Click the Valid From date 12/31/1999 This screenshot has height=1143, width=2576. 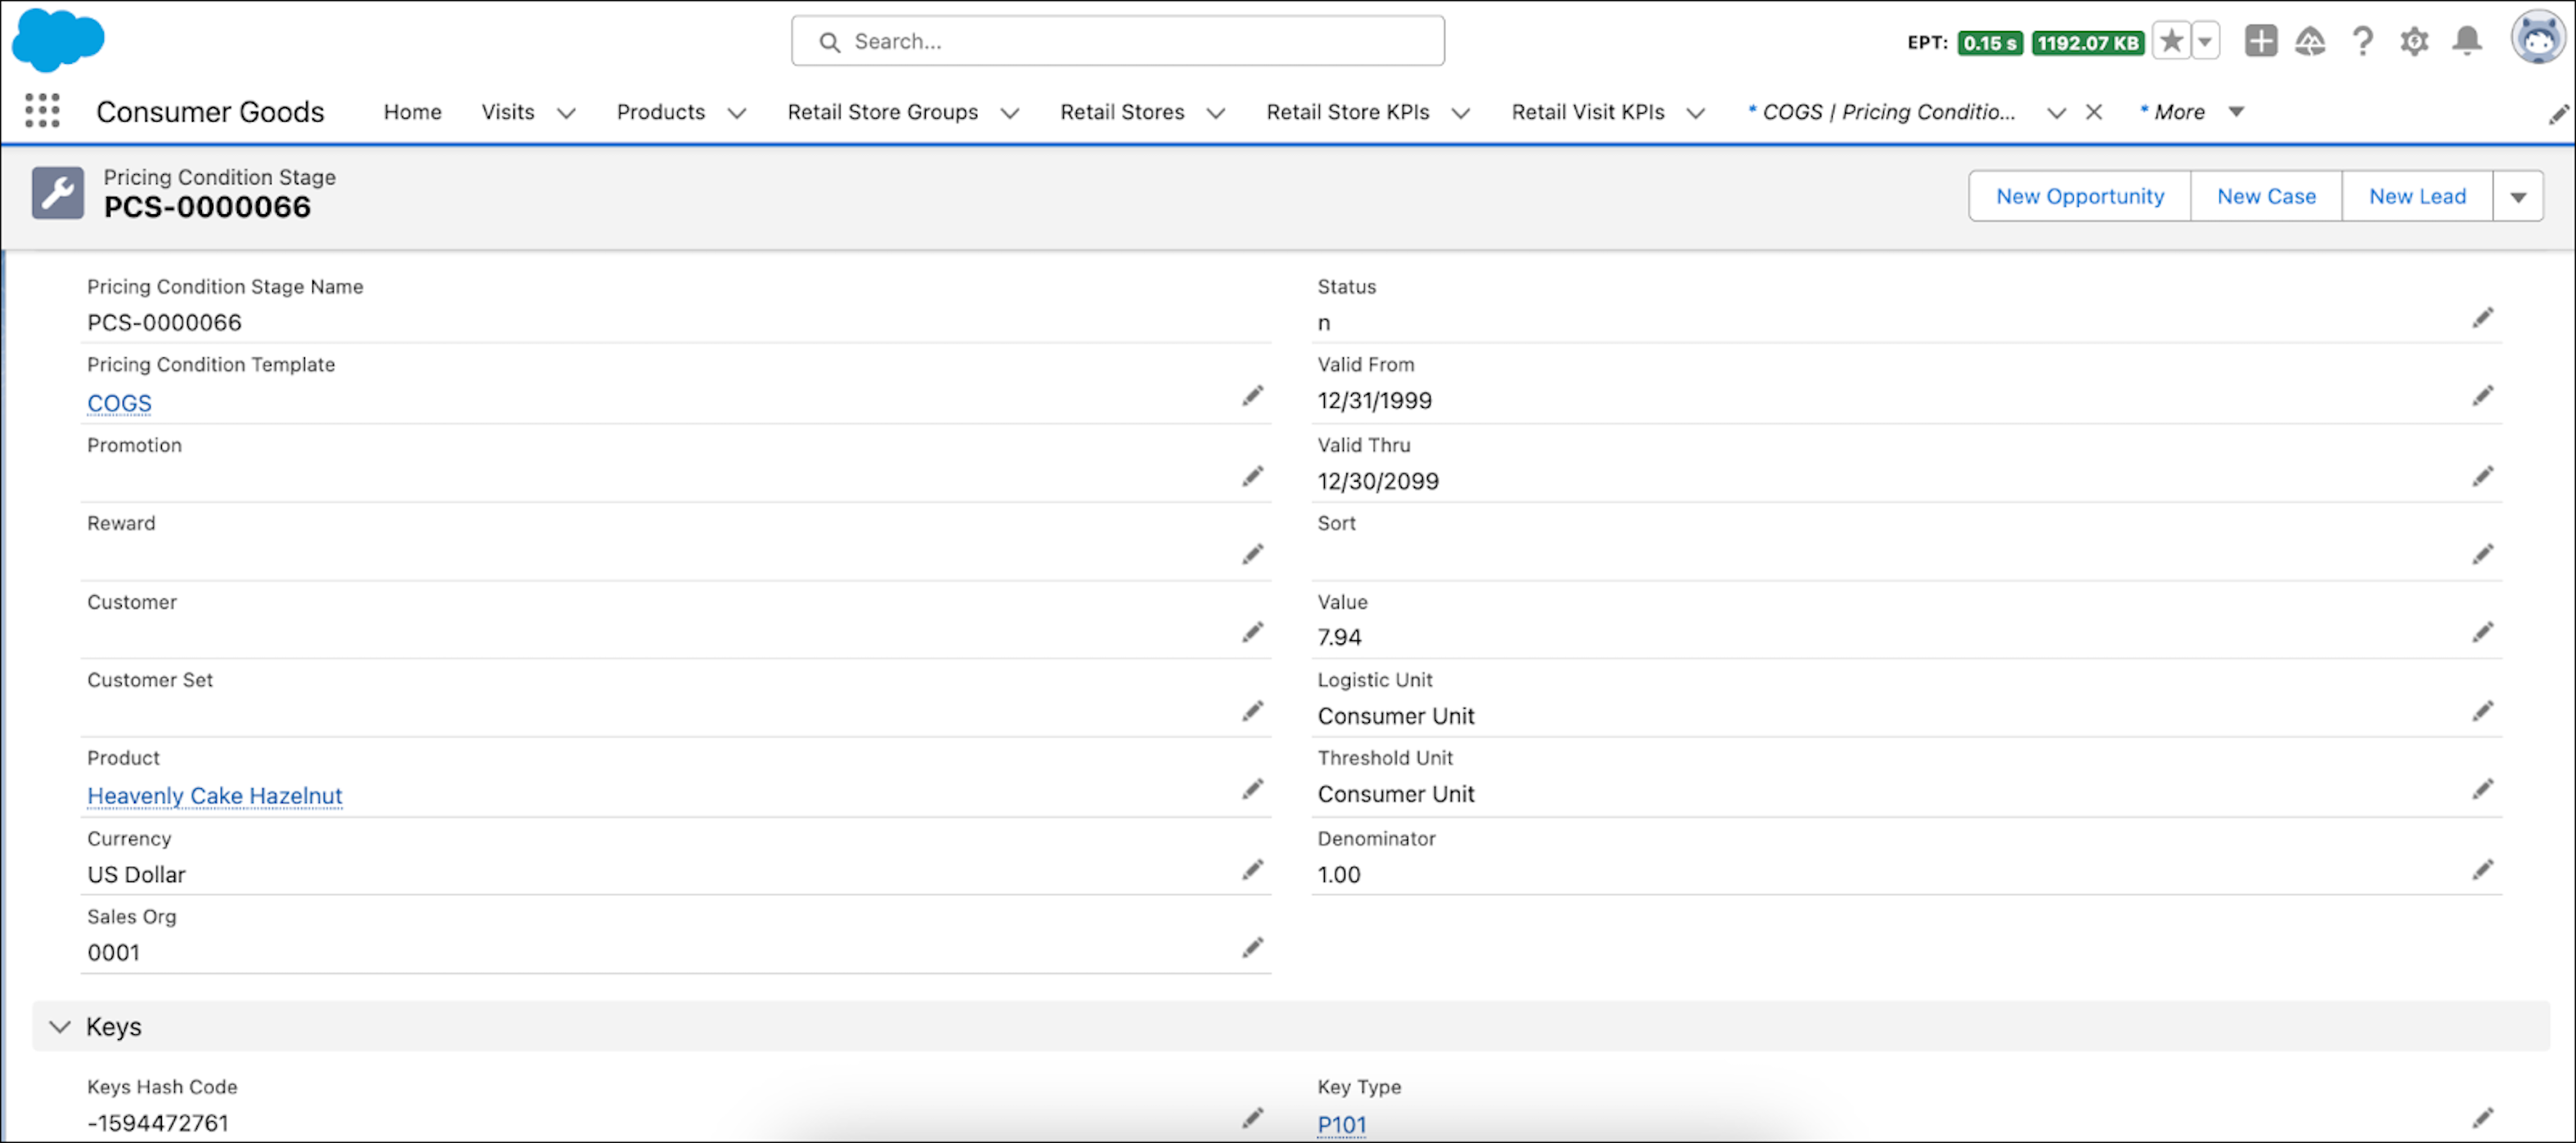(x=1374, y=400)
